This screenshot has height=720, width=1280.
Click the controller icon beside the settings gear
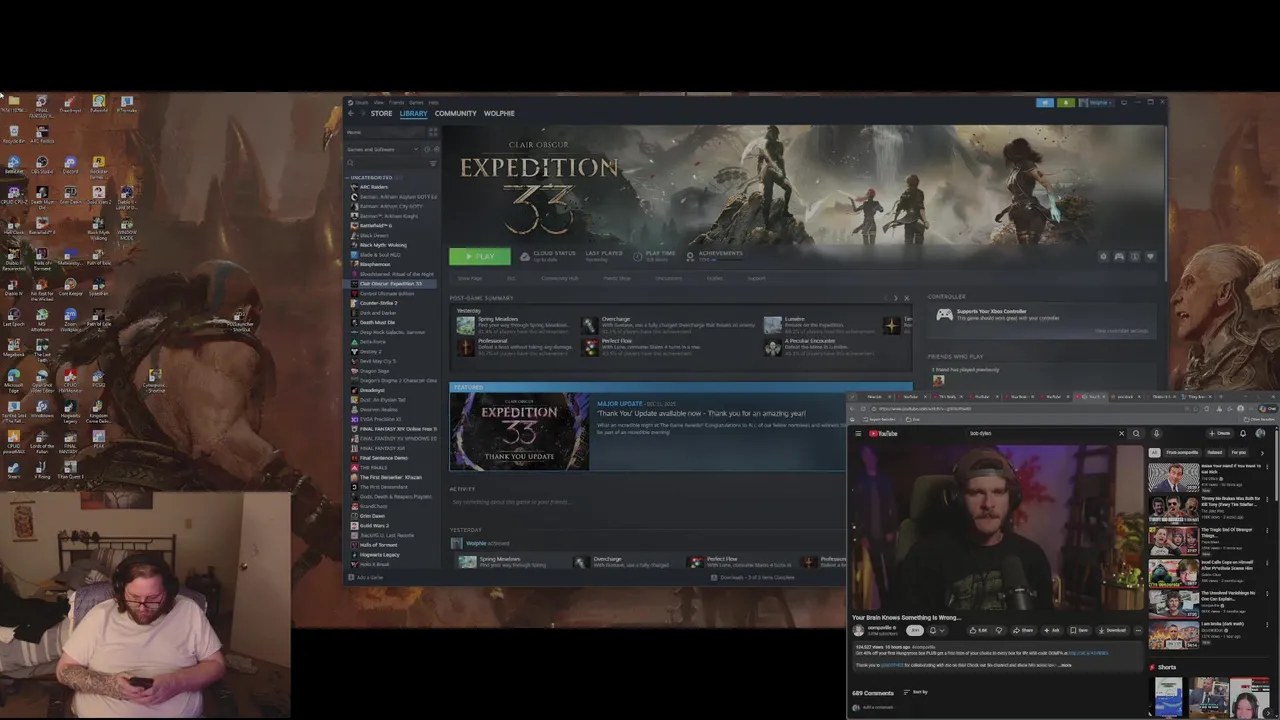point(1119,257)
